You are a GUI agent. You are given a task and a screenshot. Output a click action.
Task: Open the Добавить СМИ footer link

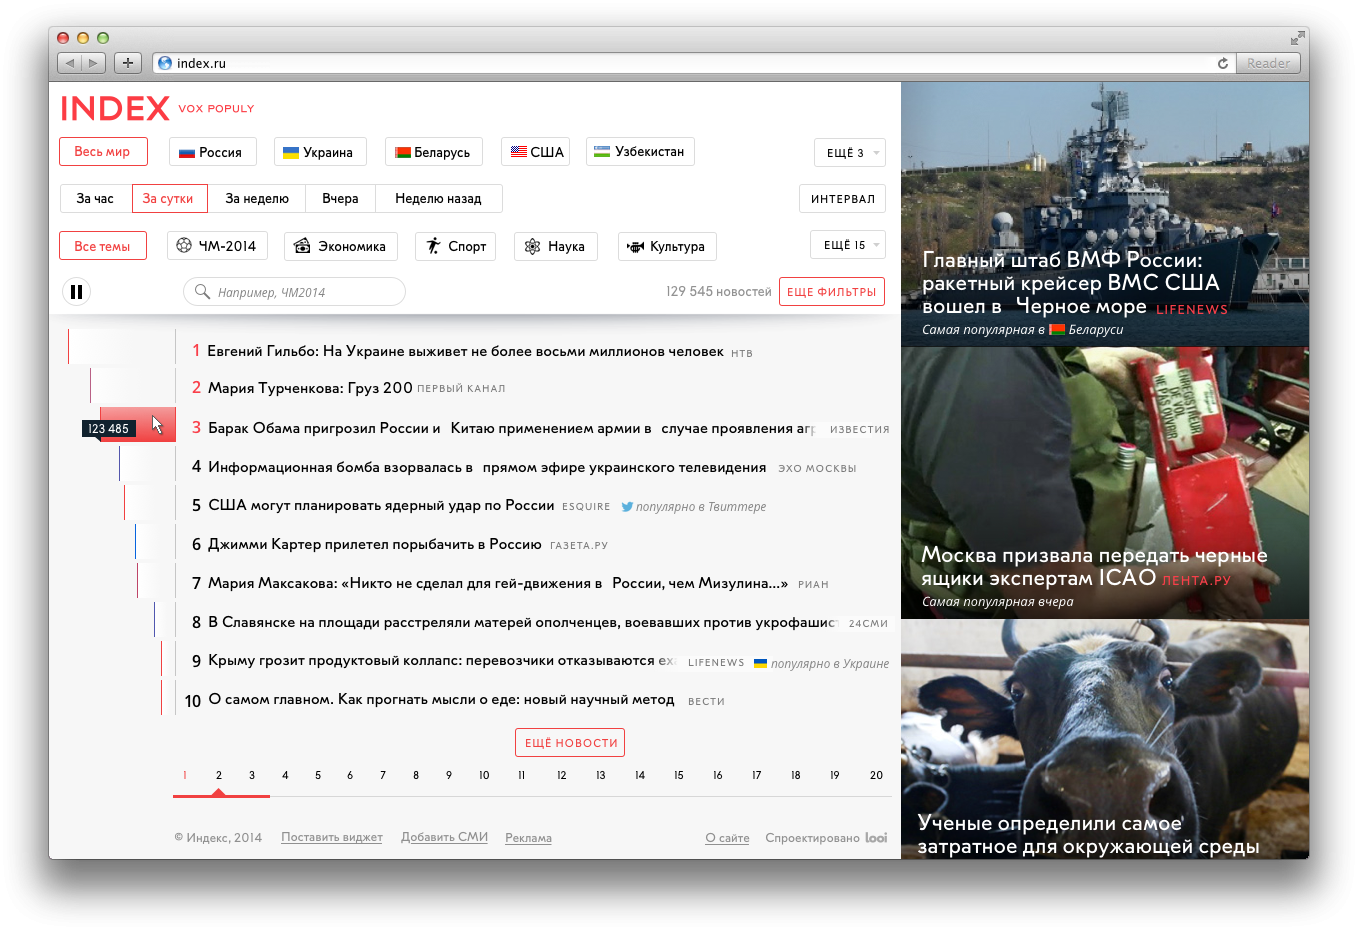(x=444, y=838)
